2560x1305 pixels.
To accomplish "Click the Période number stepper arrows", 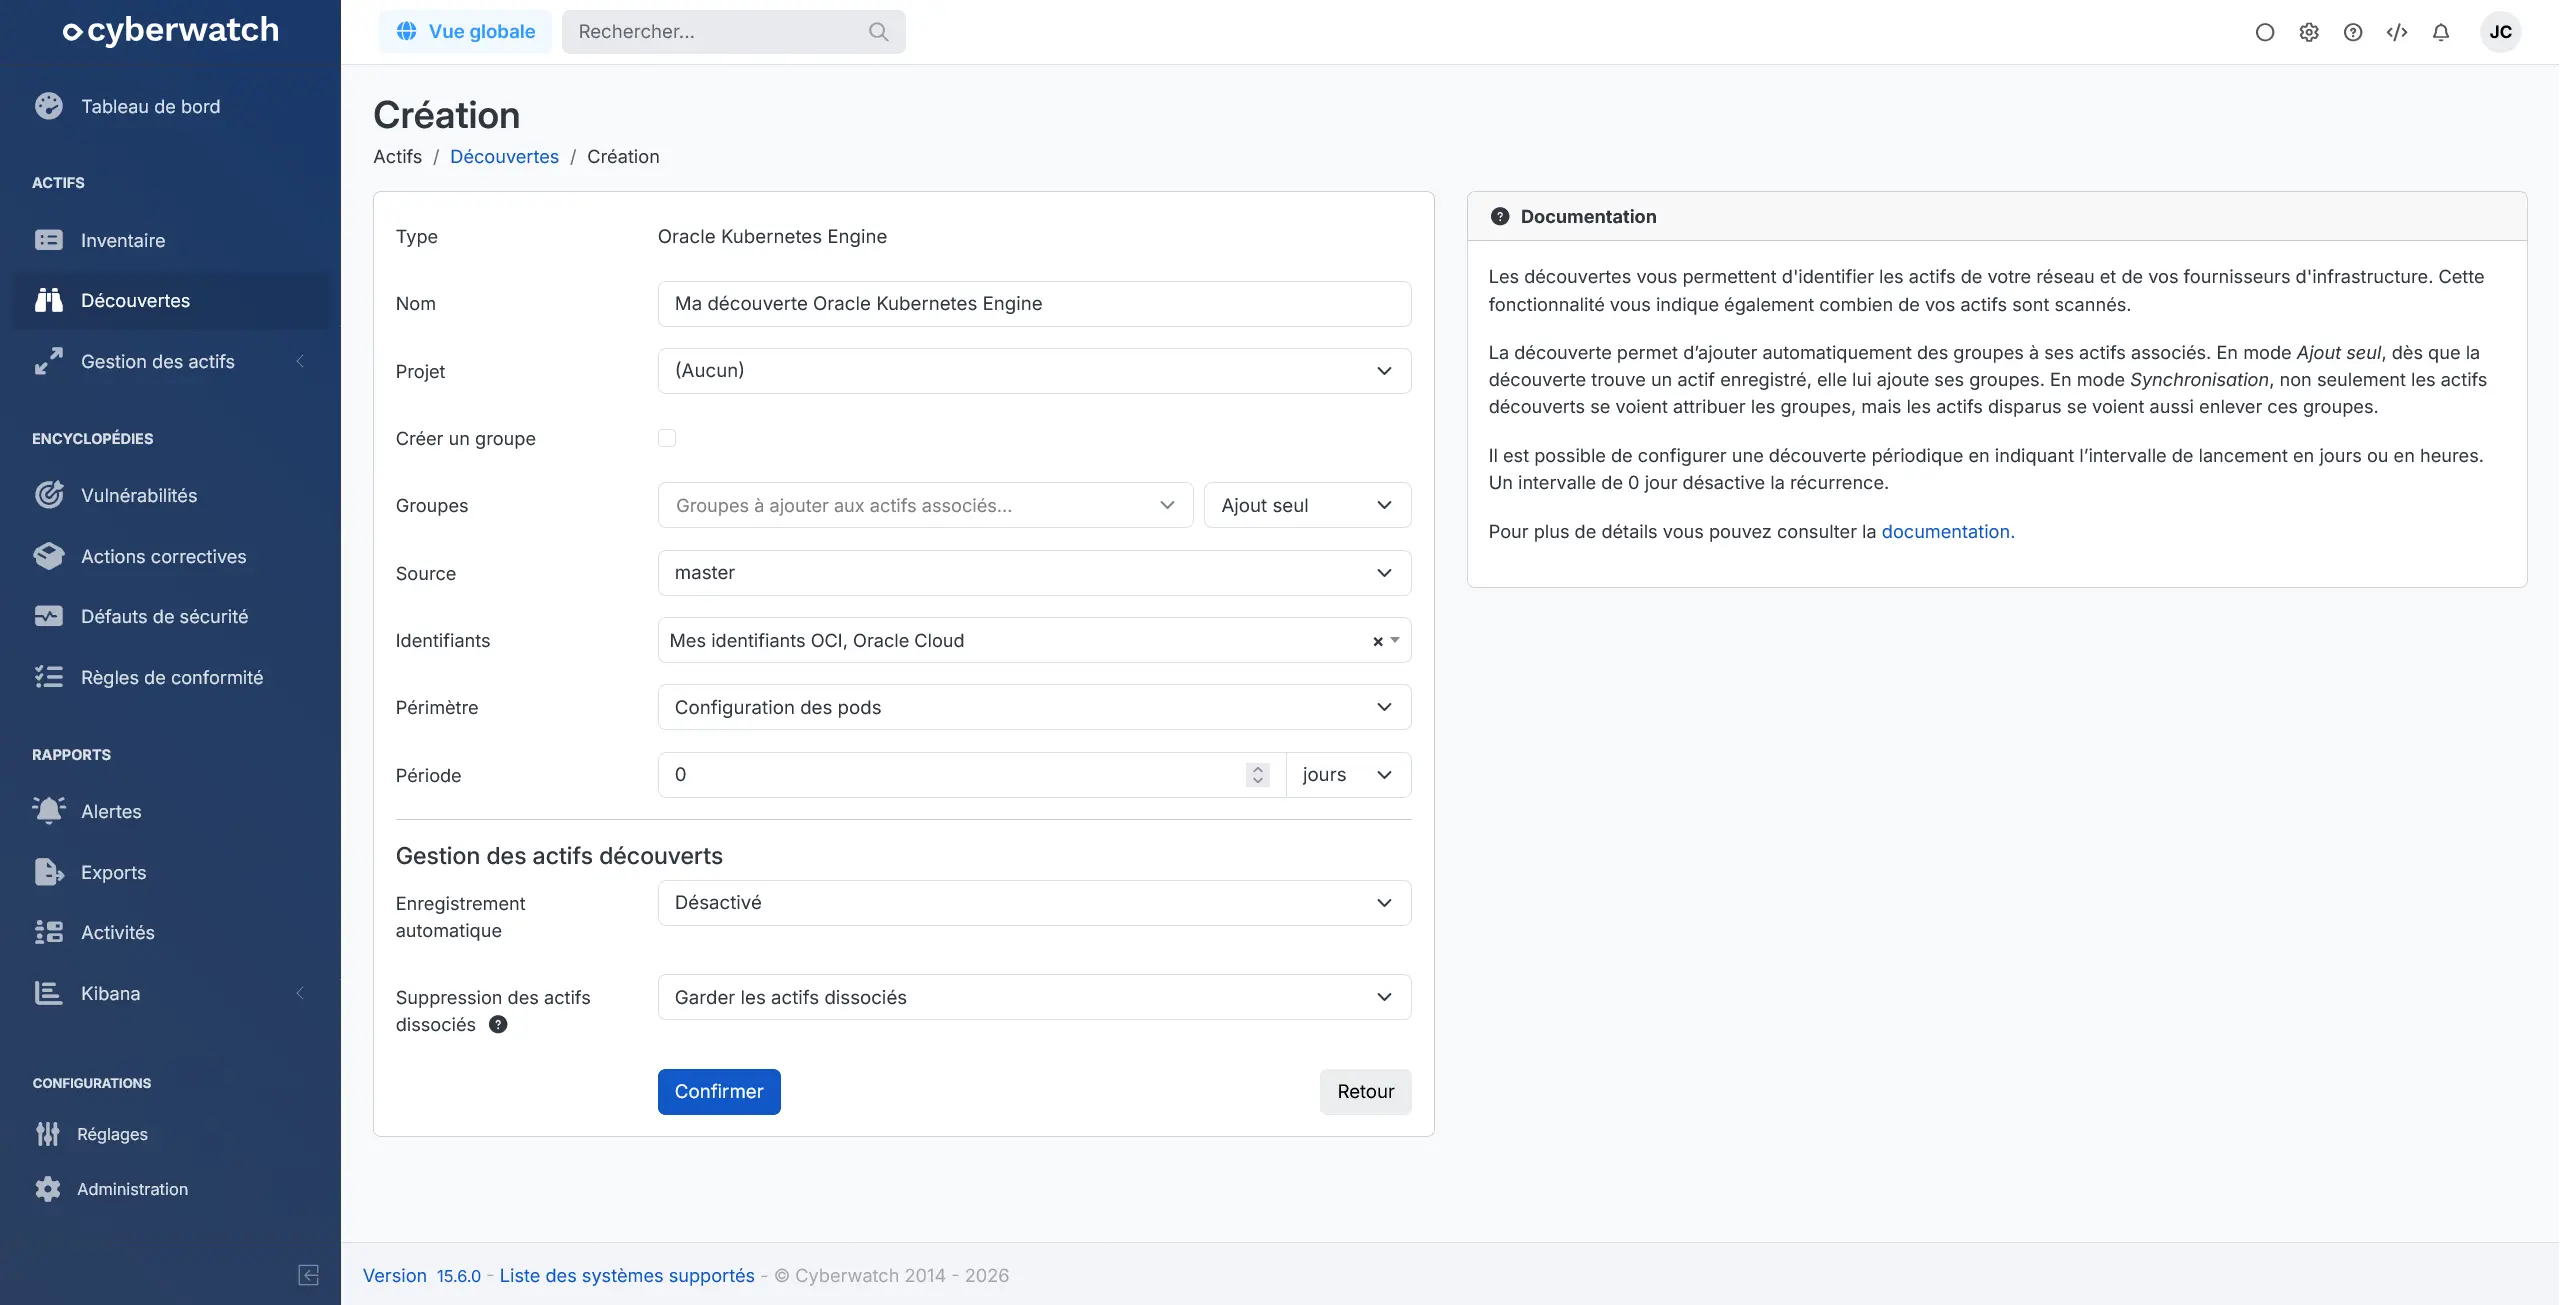I will coord(1257,775).
